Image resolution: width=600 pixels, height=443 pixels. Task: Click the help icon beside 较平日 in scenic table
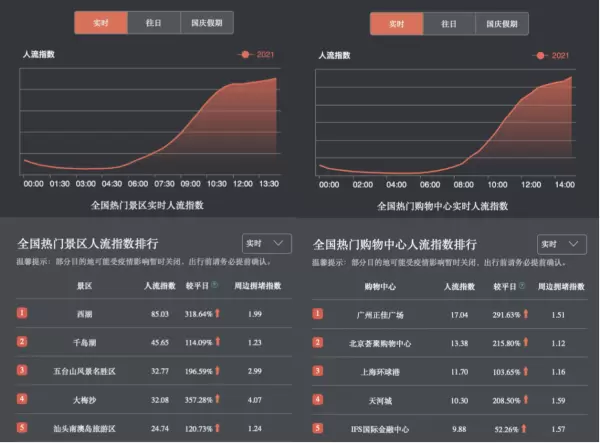pyautogui.click(x=215, y=286)
